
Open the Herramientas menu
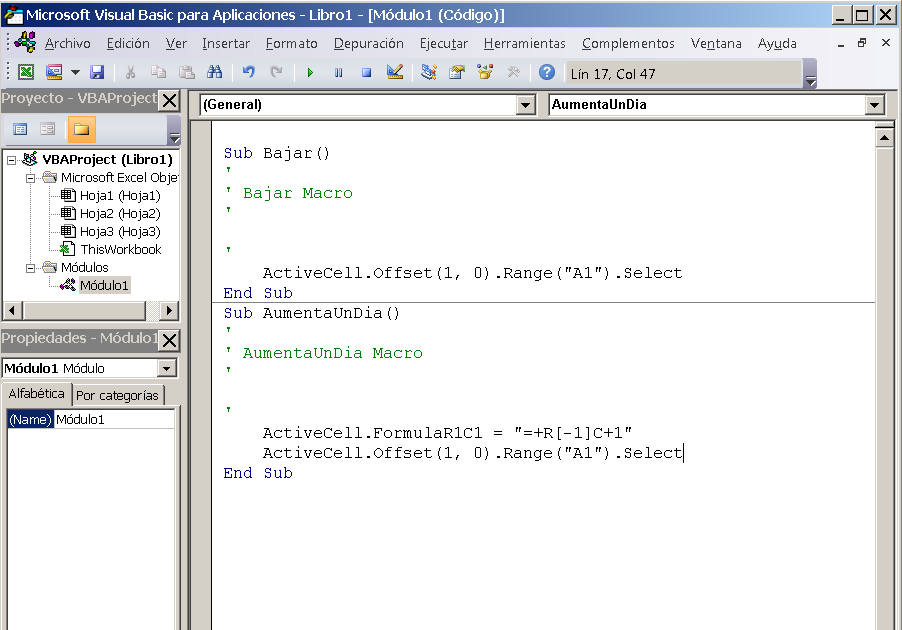pyautogui.click(x=525, y=44)
